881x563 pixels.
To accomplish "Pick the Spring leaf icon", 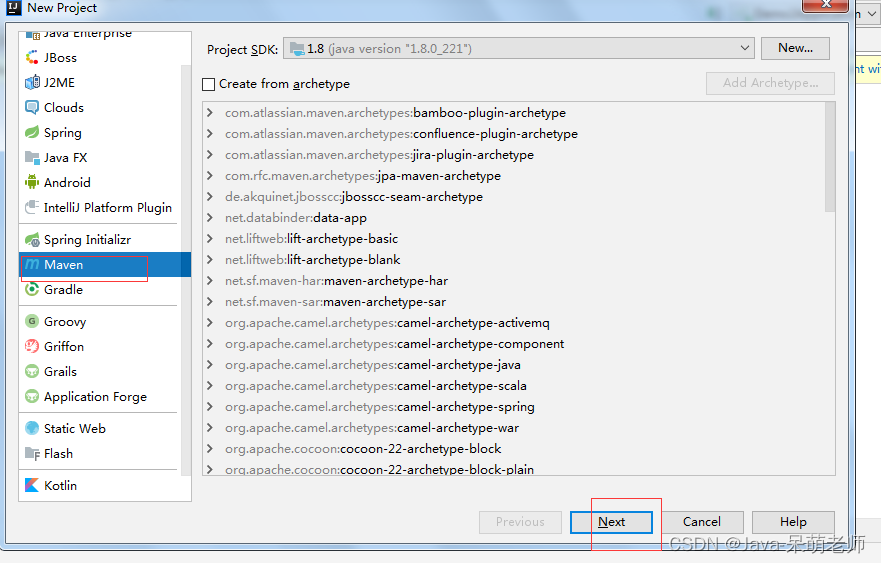I will click(x=32, y=133).
